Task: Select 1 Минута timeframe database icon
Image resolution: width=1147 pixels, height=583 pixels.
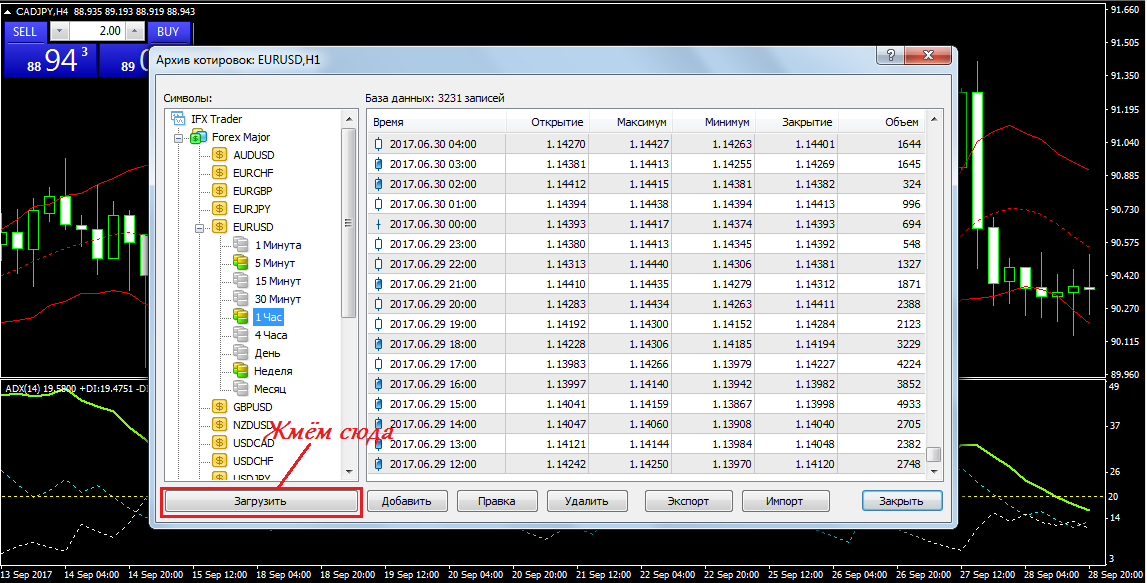Action: click(241, 244)
